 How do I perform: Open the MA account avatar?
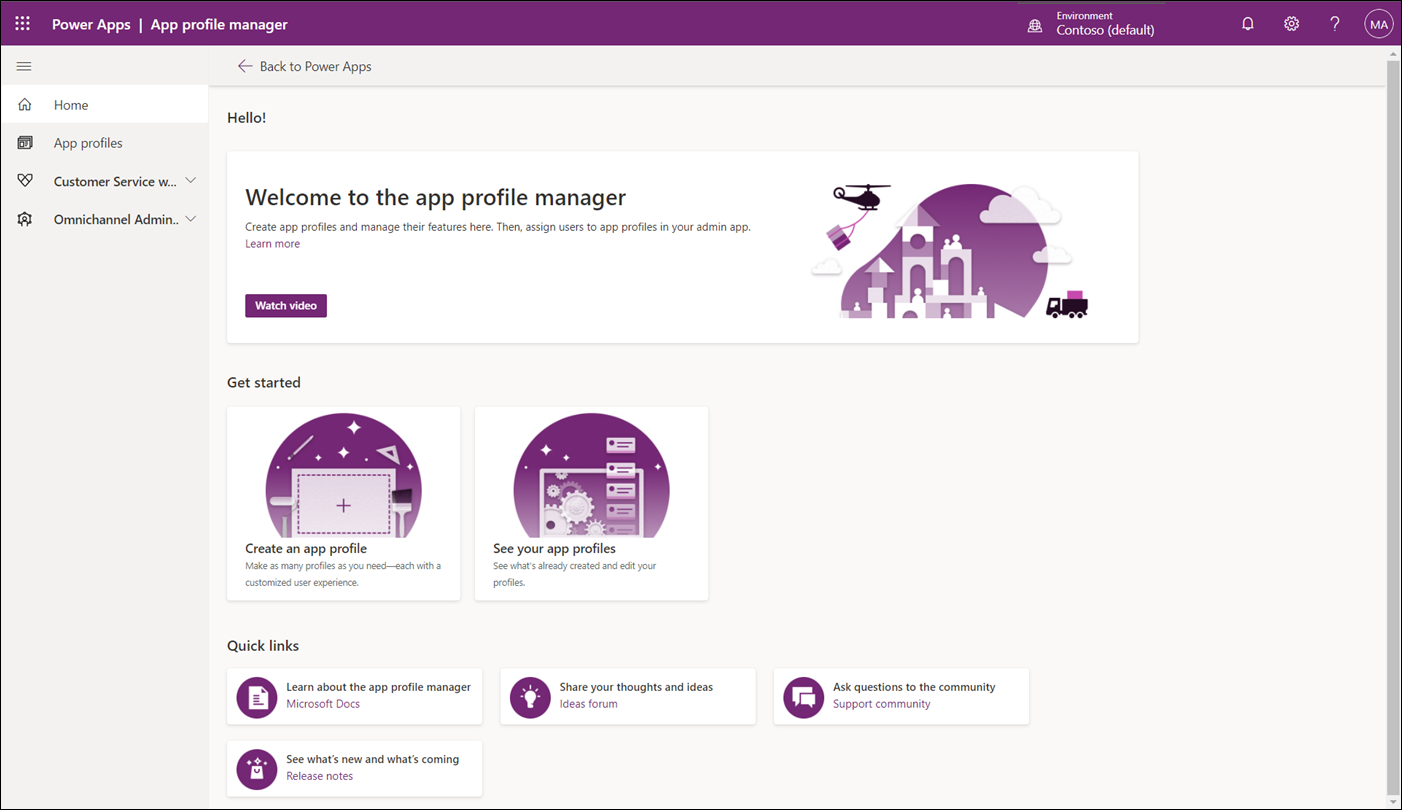click(1379, 24)
